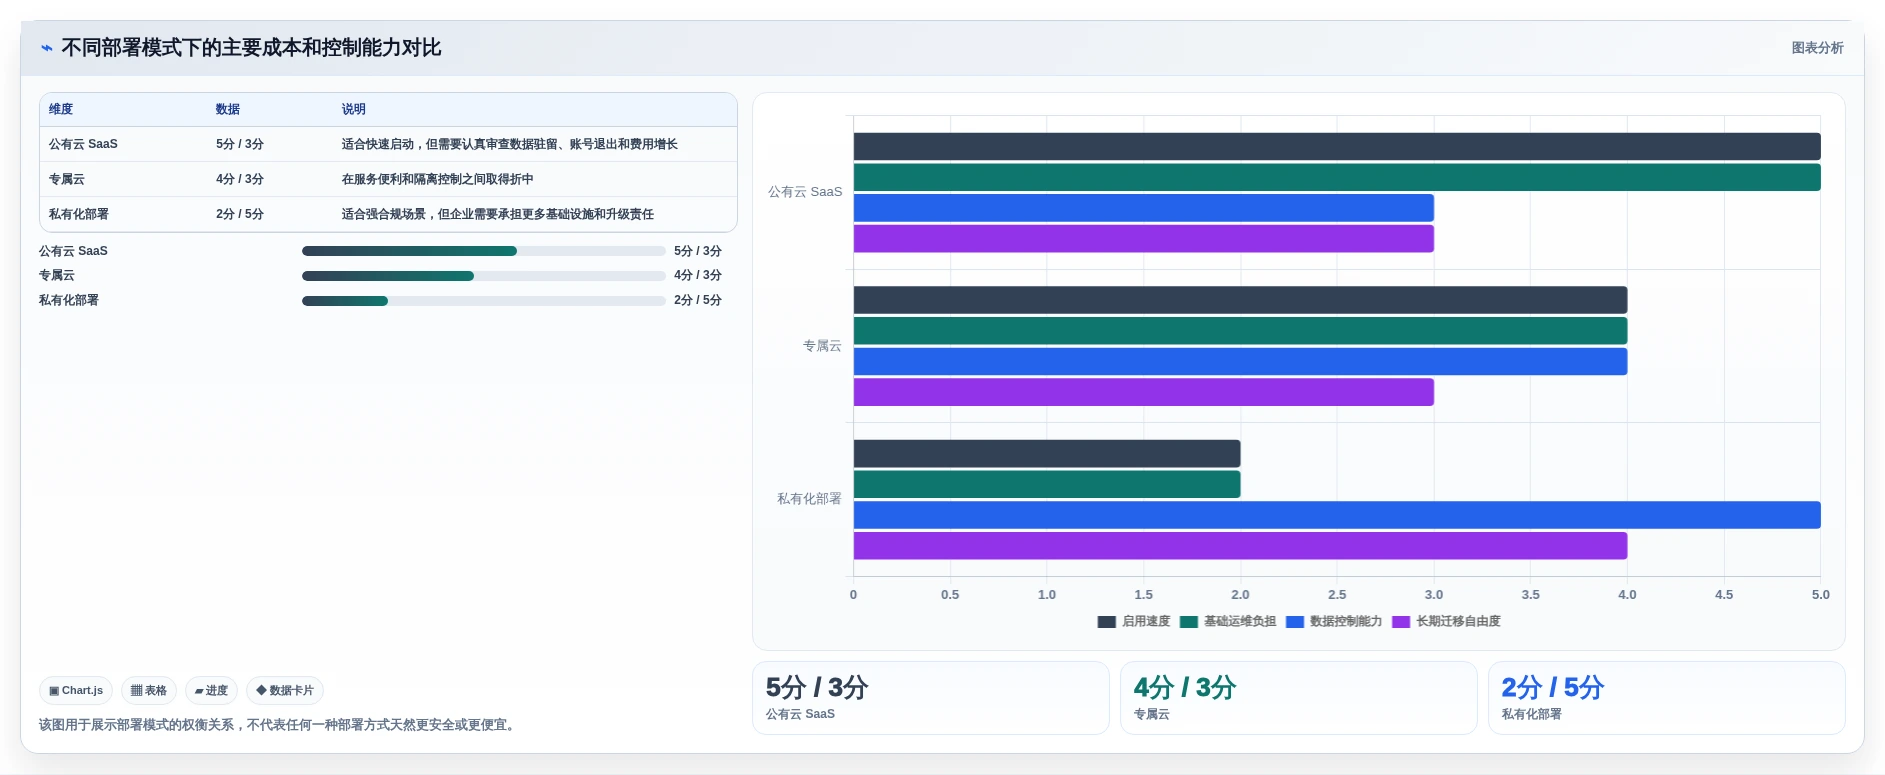Image resolution: width=1885 pixels, height=775 pixels.
Task: Click the 公有云 SaaS chart axis label
Action: pos(805,192)
